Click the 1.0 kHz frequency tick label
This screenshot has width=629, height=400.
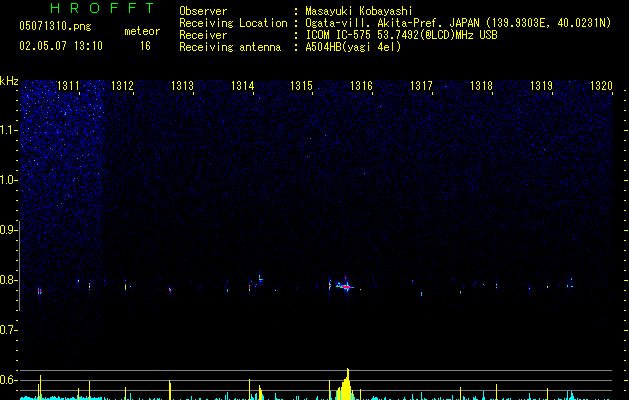pyautogui.click(x=9, y=180)
